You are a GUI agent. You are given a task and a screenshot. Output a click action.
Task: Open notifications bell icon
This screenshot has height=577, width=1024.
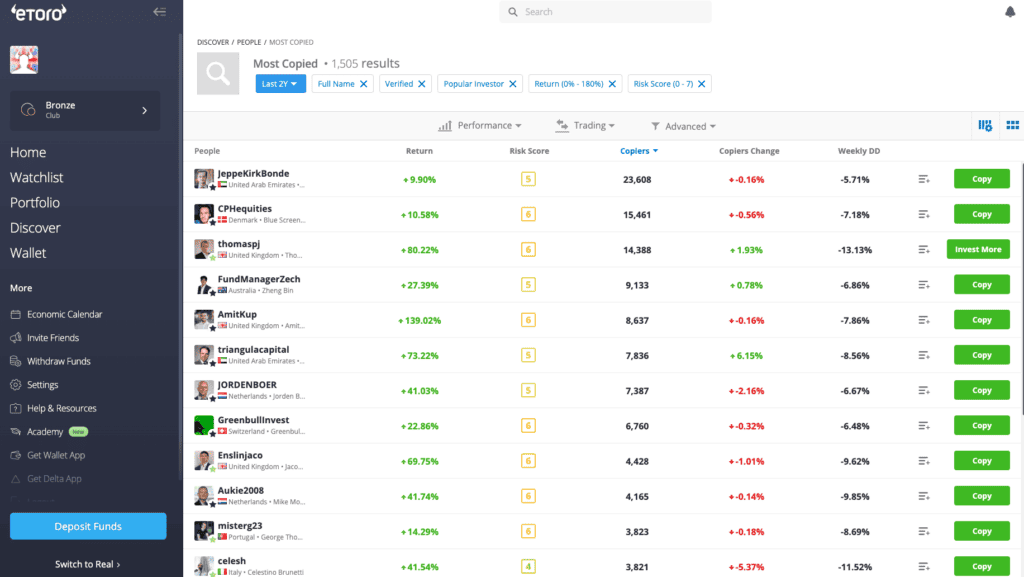(x=1009, y=12)
